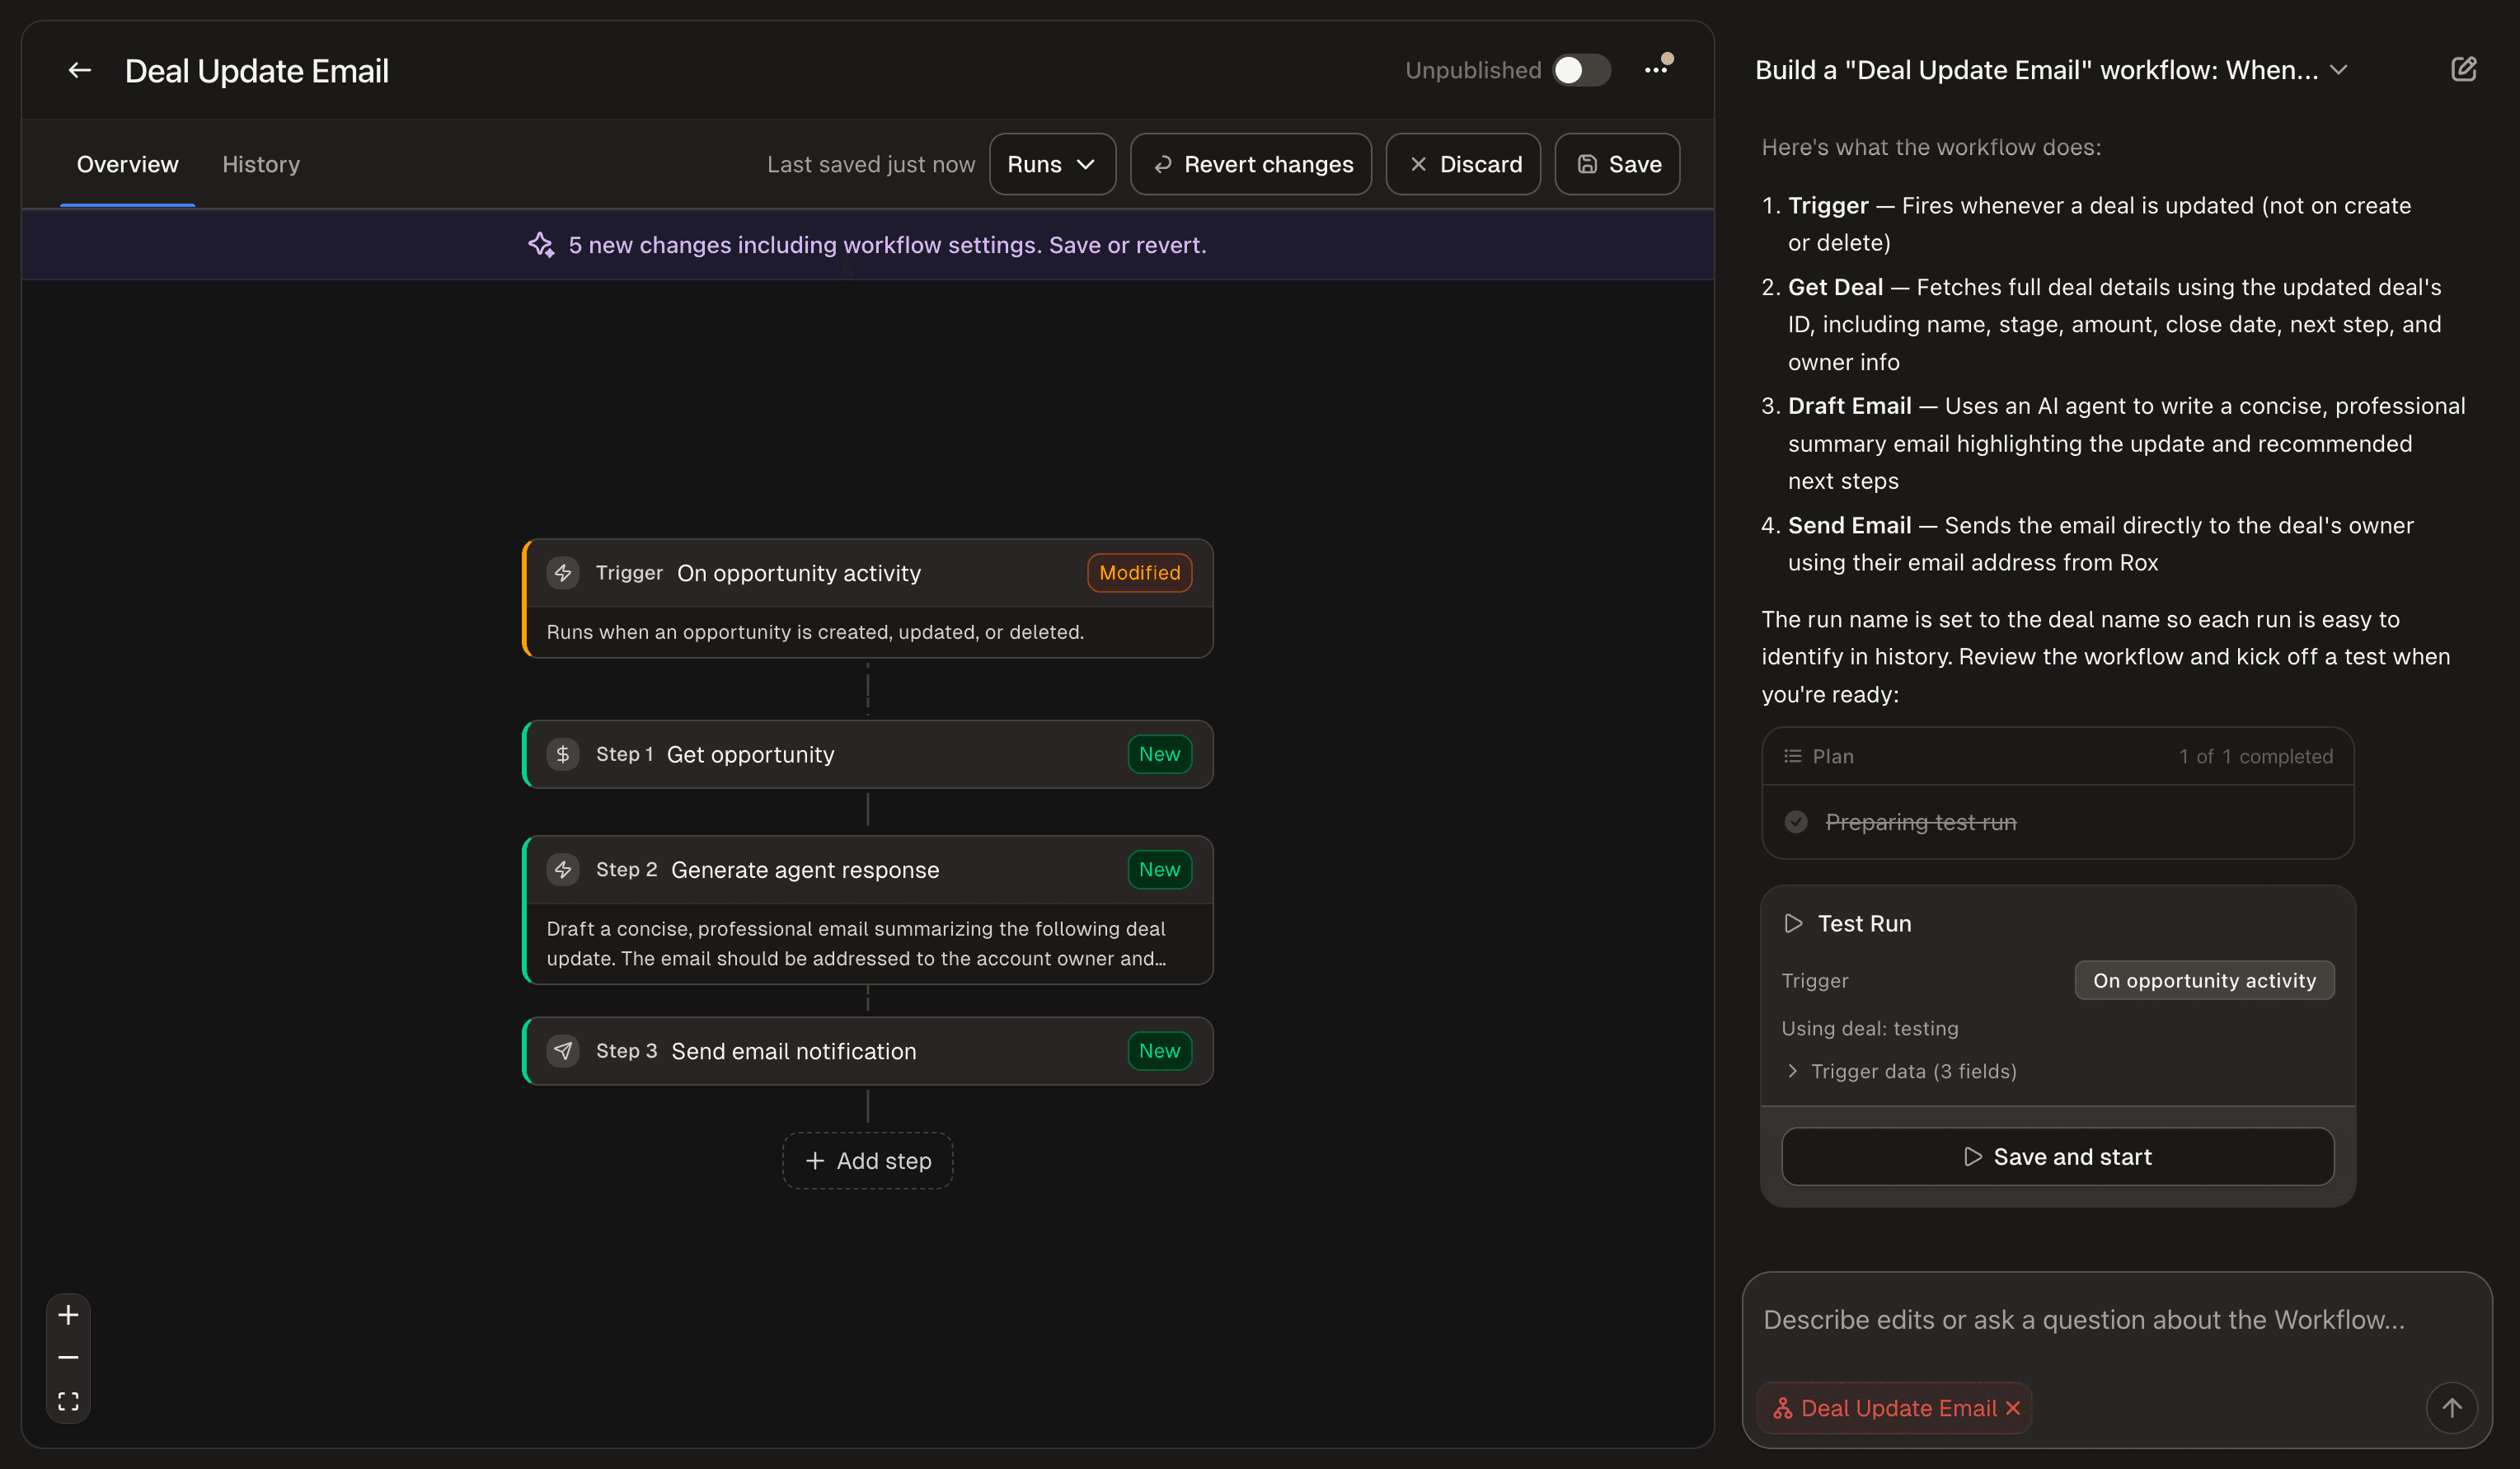This screenshot has height=1469, width=2520.
Task: Switch to the History tab
Action: (261, 164)
